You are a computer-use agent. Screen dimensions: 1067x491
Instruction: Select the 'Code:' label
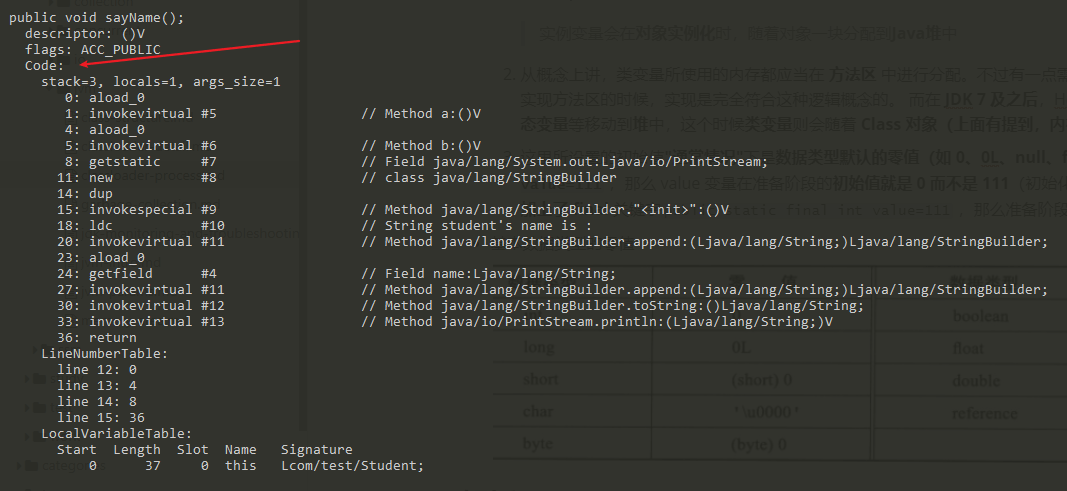44,66
